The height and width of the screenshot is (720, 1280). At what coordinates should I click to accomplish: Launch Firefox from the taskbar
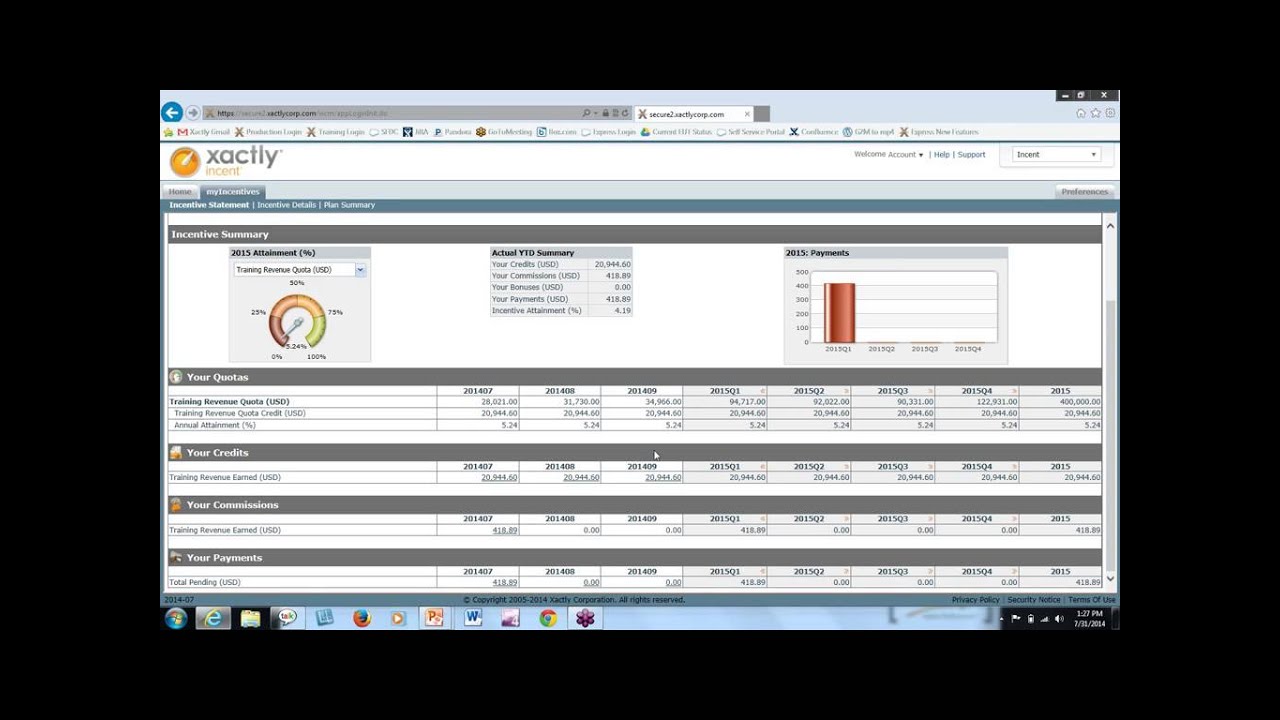(x=361, y=618)
